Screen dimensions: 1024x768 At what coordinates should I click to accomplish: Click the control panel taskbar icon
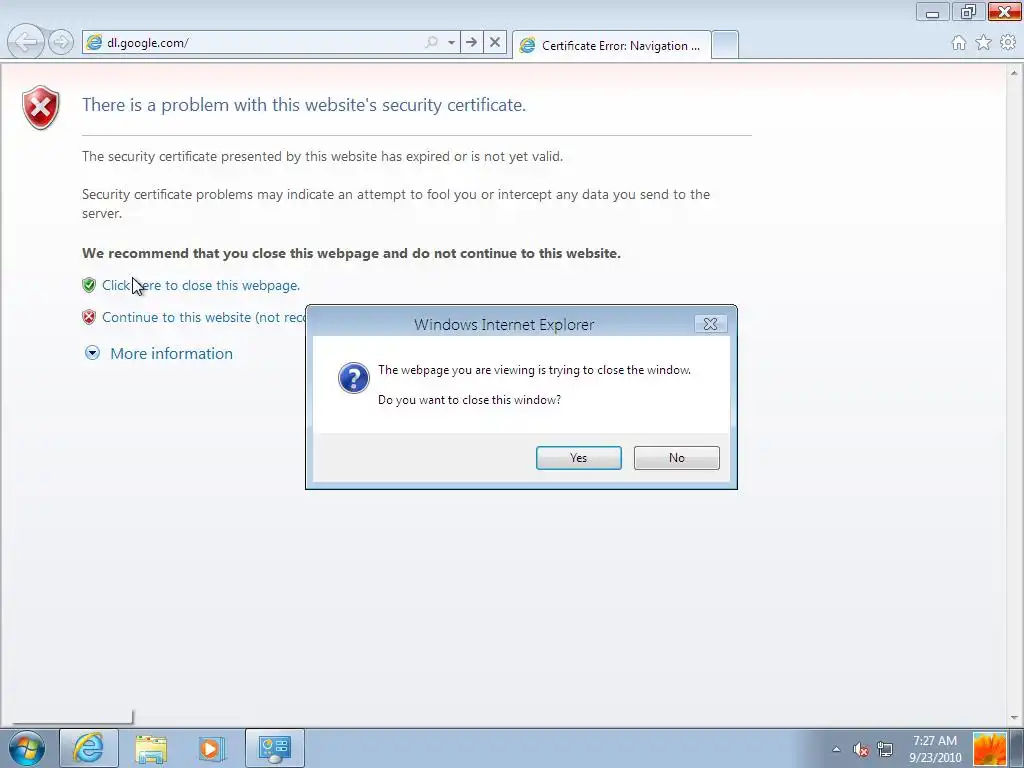tap(274, 748)
